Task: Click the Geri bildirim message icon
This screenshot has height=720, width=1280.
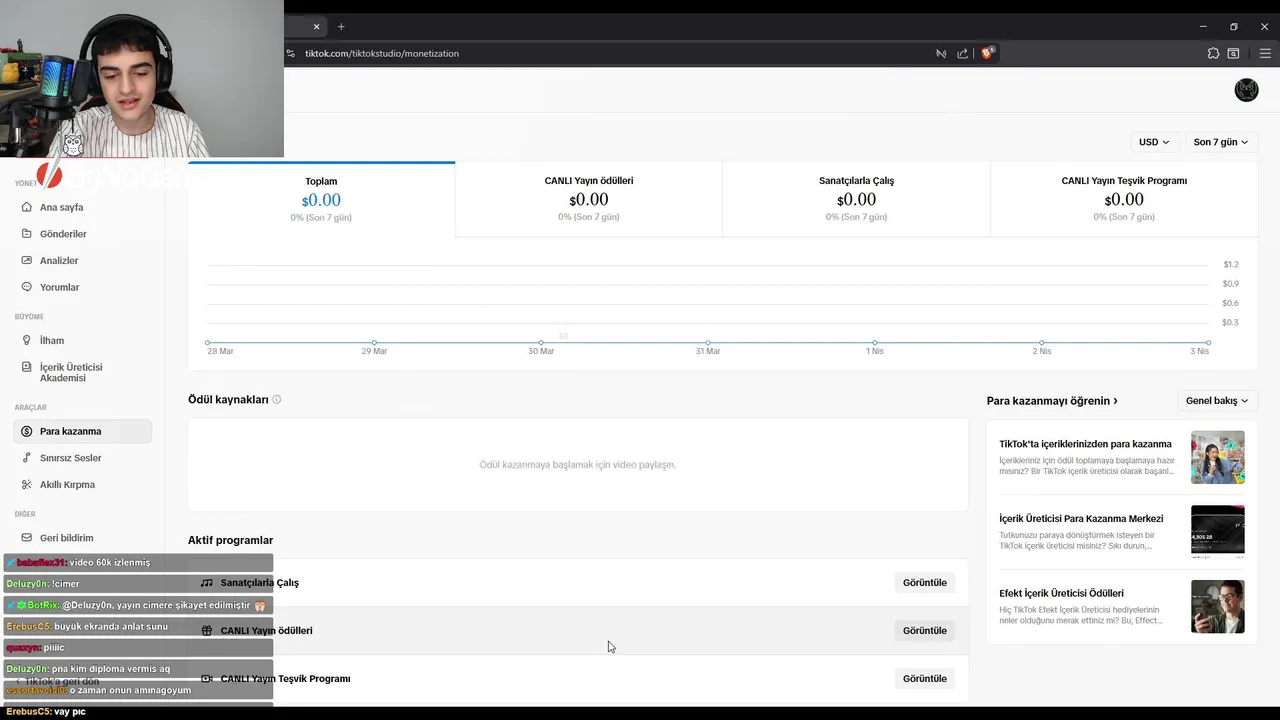Action: click(x=27, y=538)
